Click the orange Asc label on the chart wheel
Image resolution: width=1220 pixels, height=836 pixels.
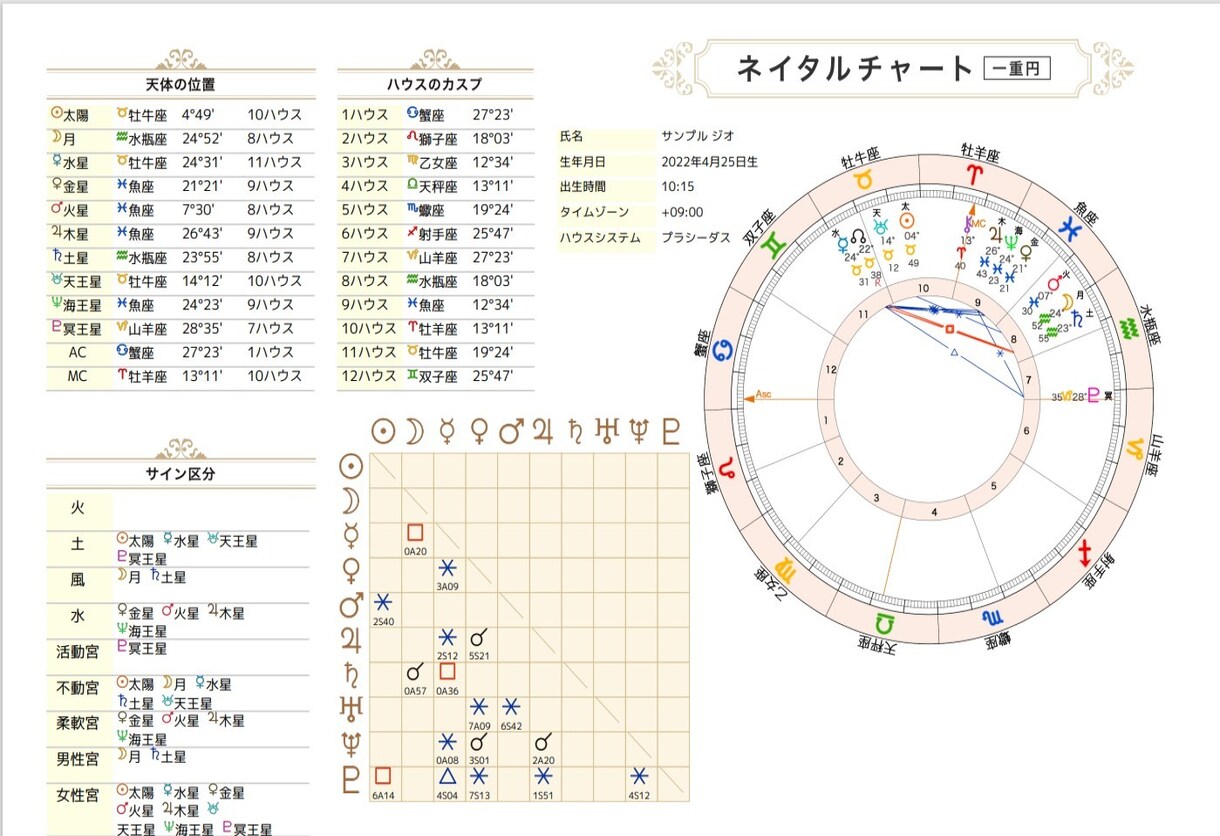tap(765, 394)
